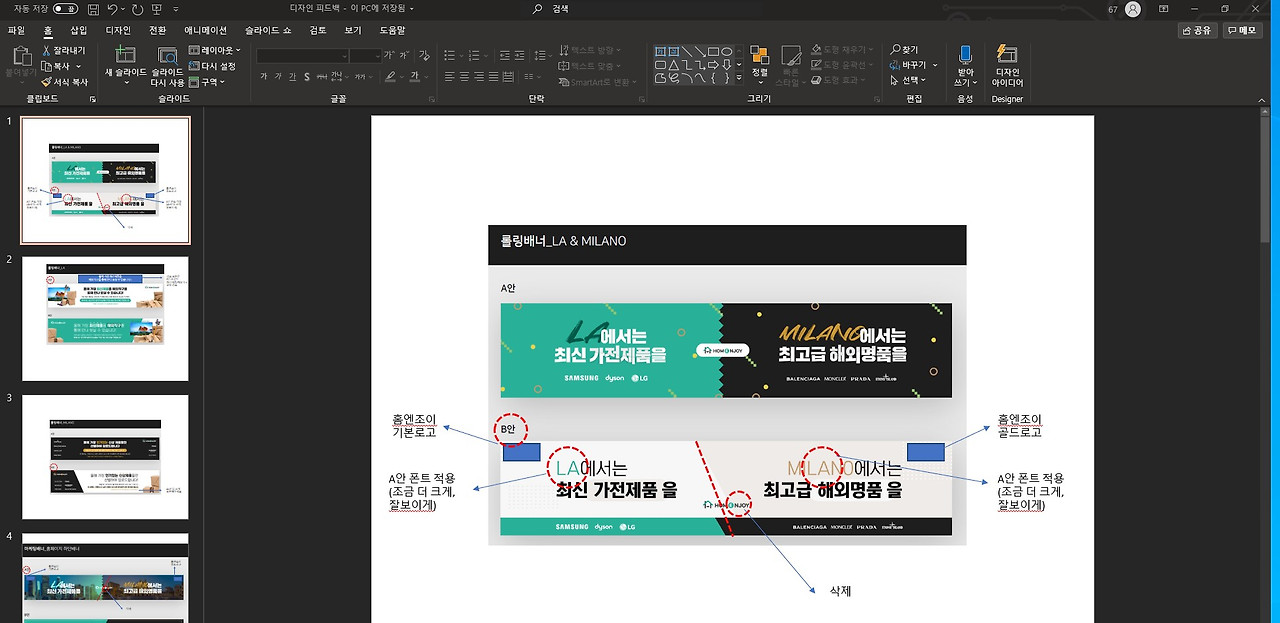Switch to the 검토 ribbon tab
The height and width of the screenshot is (623, 1280).
pyautogui.click(x=318, y=31)
